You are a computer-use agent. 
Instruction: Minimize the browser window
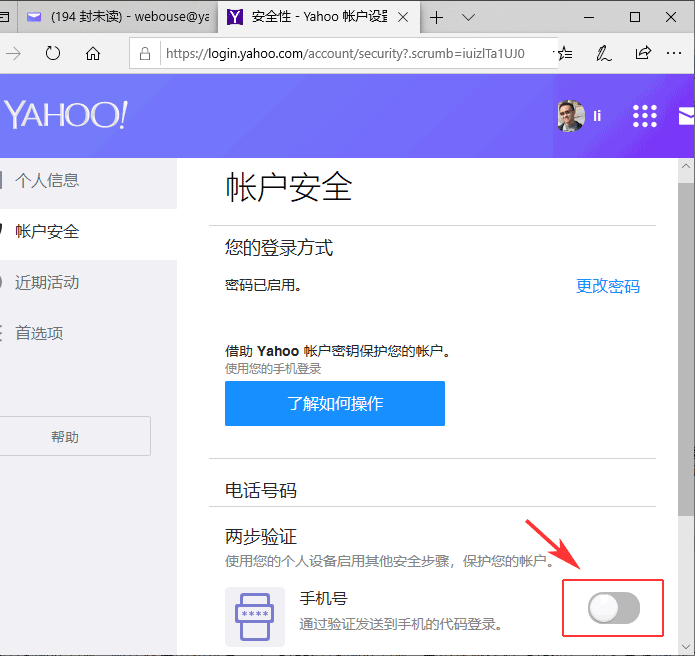(589, 17)
